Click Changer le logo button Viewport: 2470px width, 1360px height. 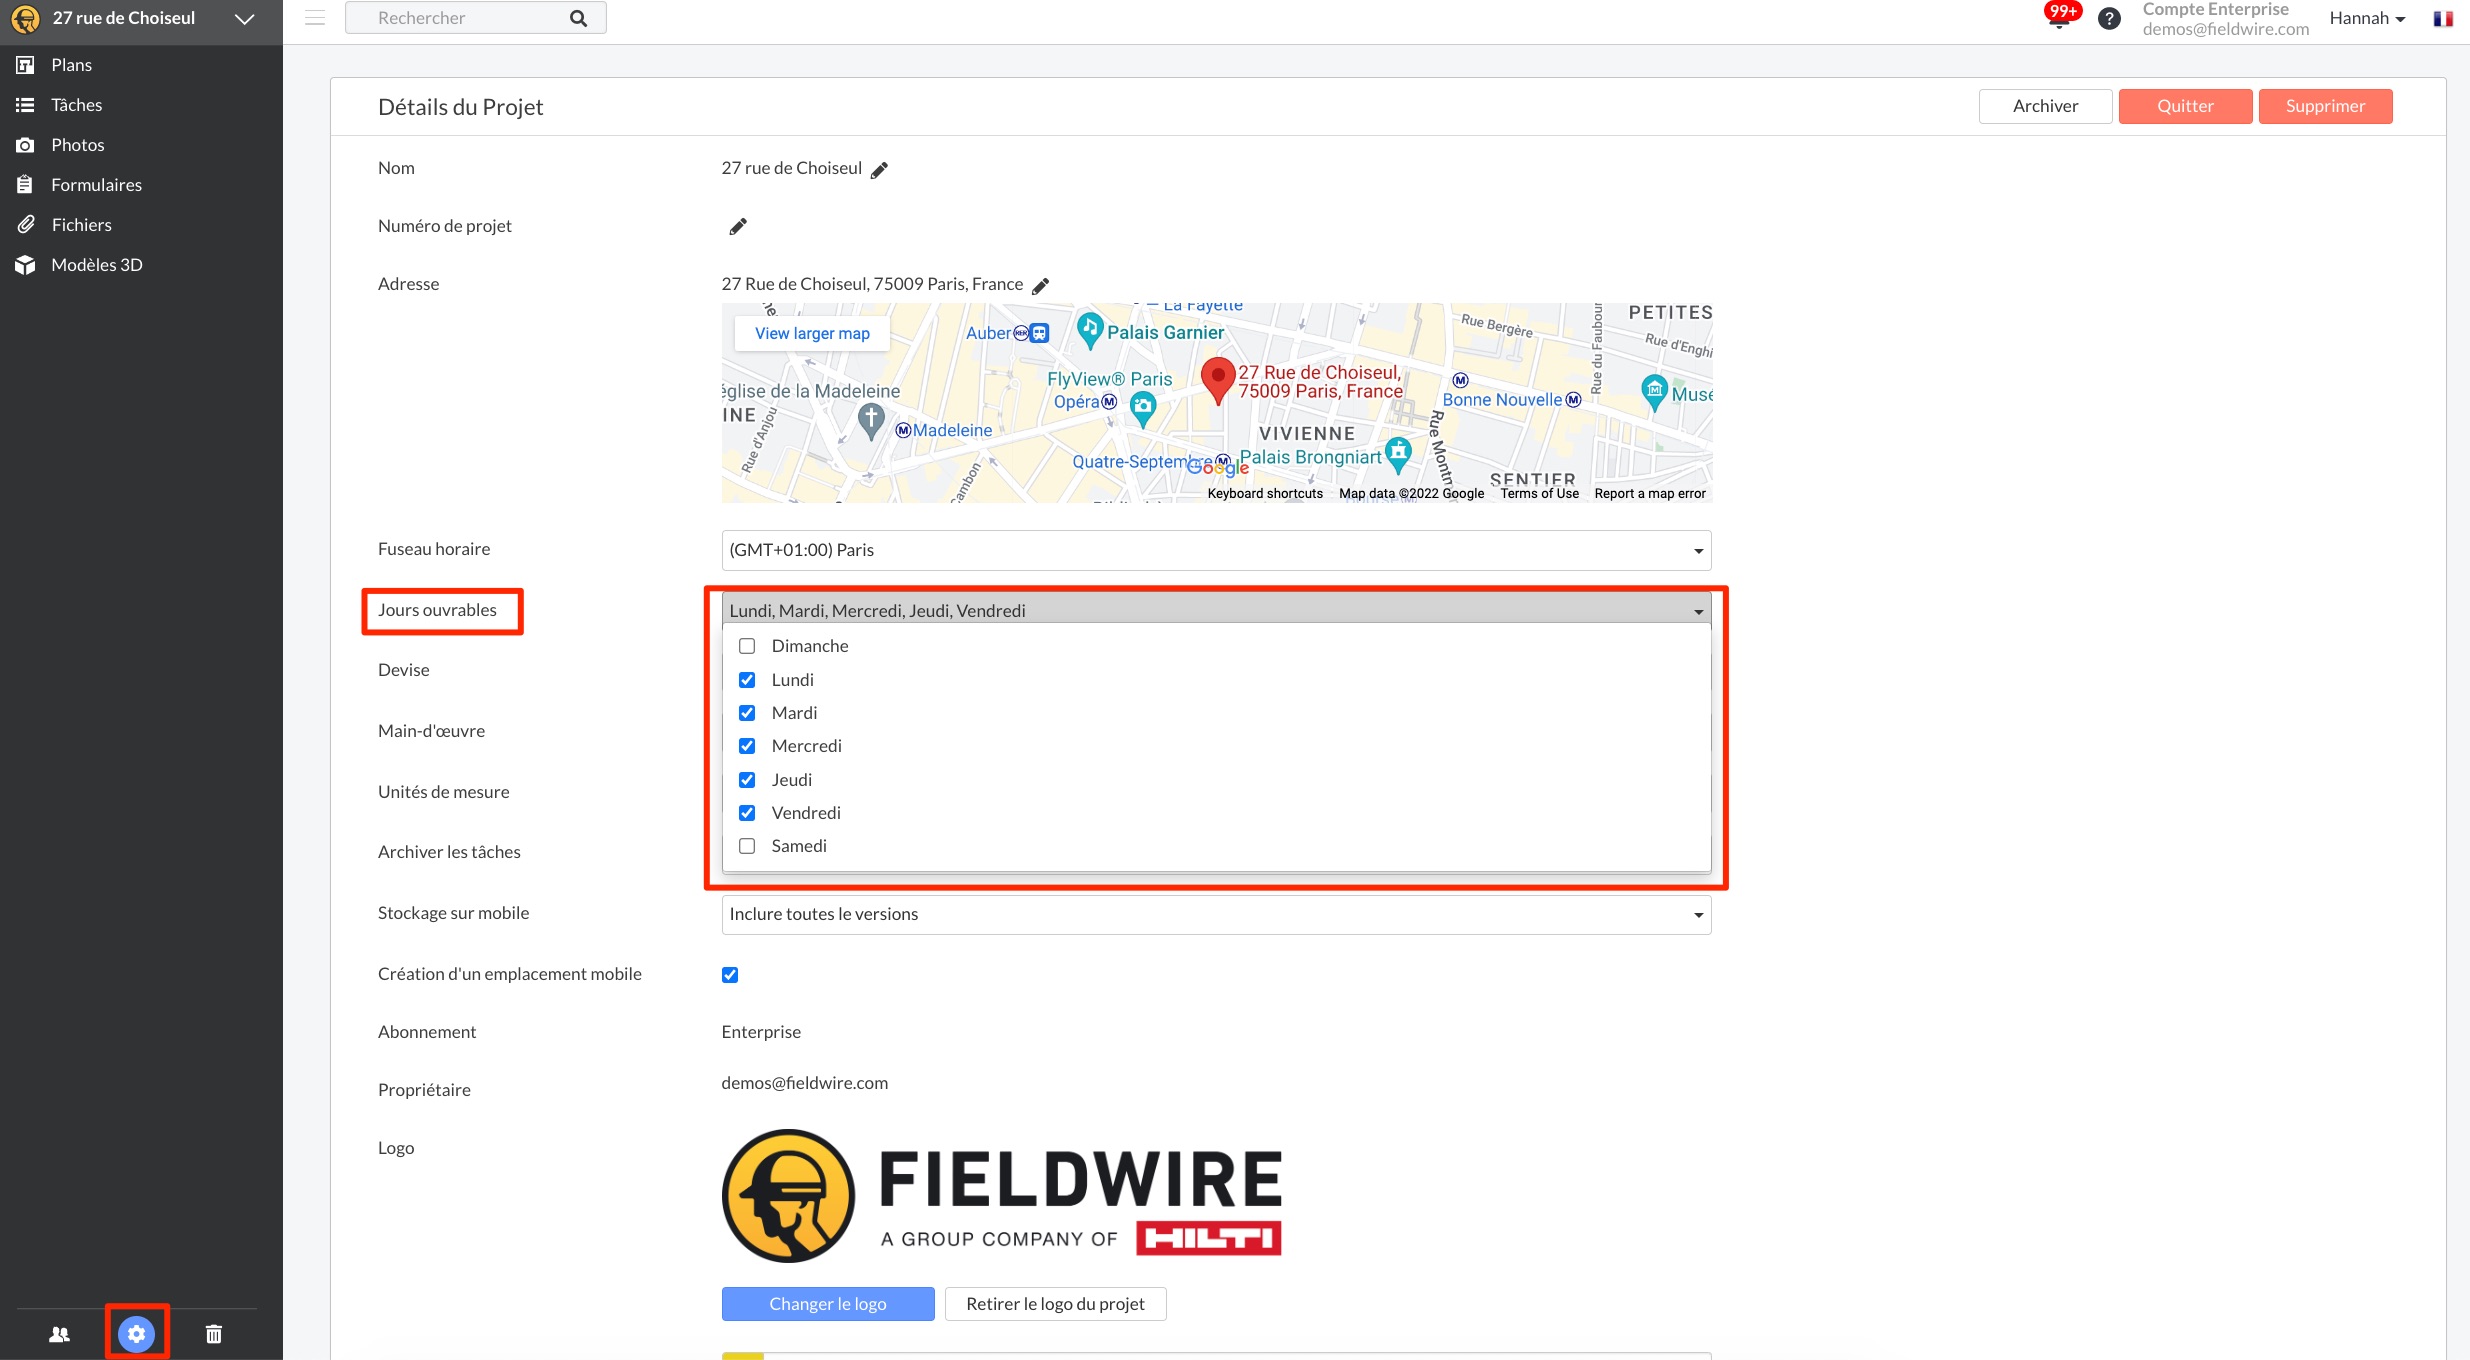point(827,1304)
